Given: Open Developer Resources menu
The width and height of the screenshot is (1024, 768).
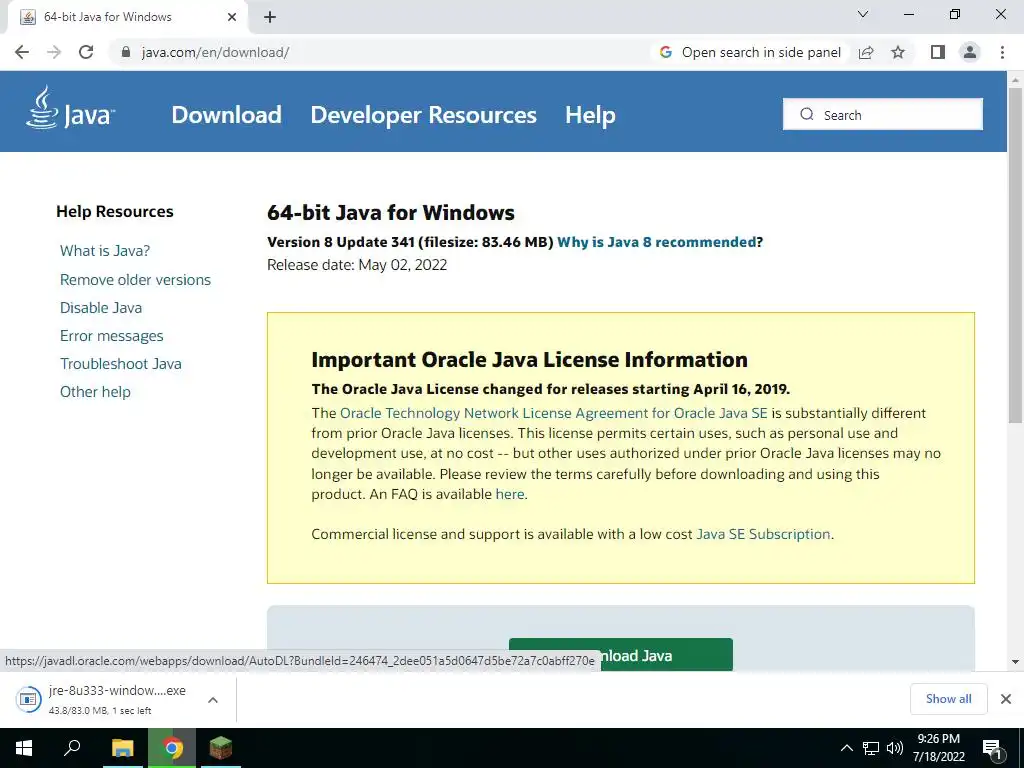Looking at the screenshot, I should [423, 115].
